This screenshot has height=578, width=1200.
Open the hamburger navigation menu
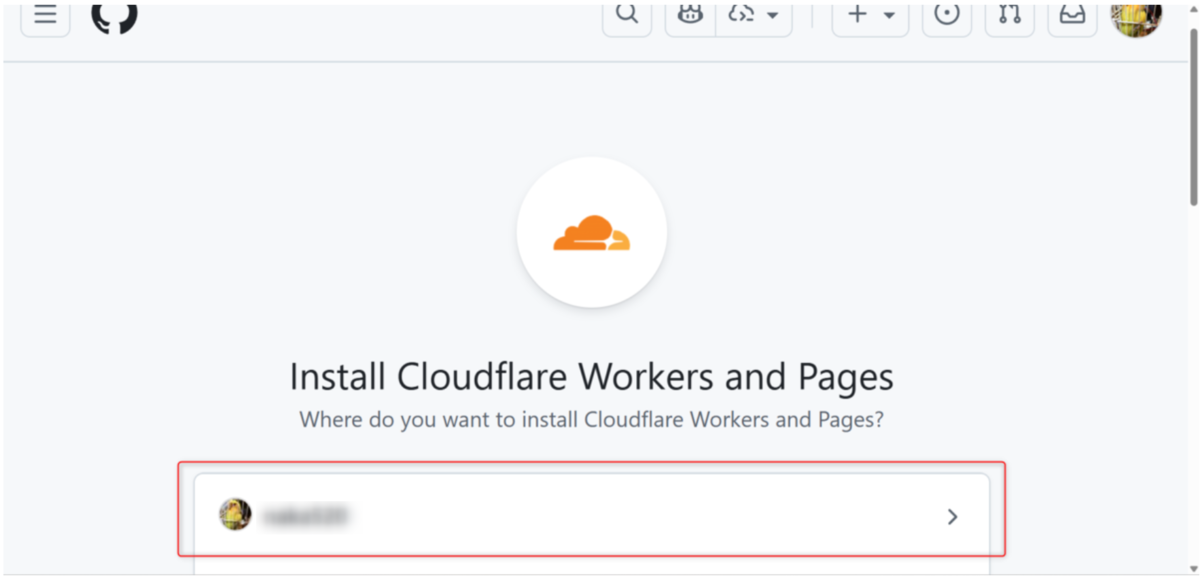(45, 16)
